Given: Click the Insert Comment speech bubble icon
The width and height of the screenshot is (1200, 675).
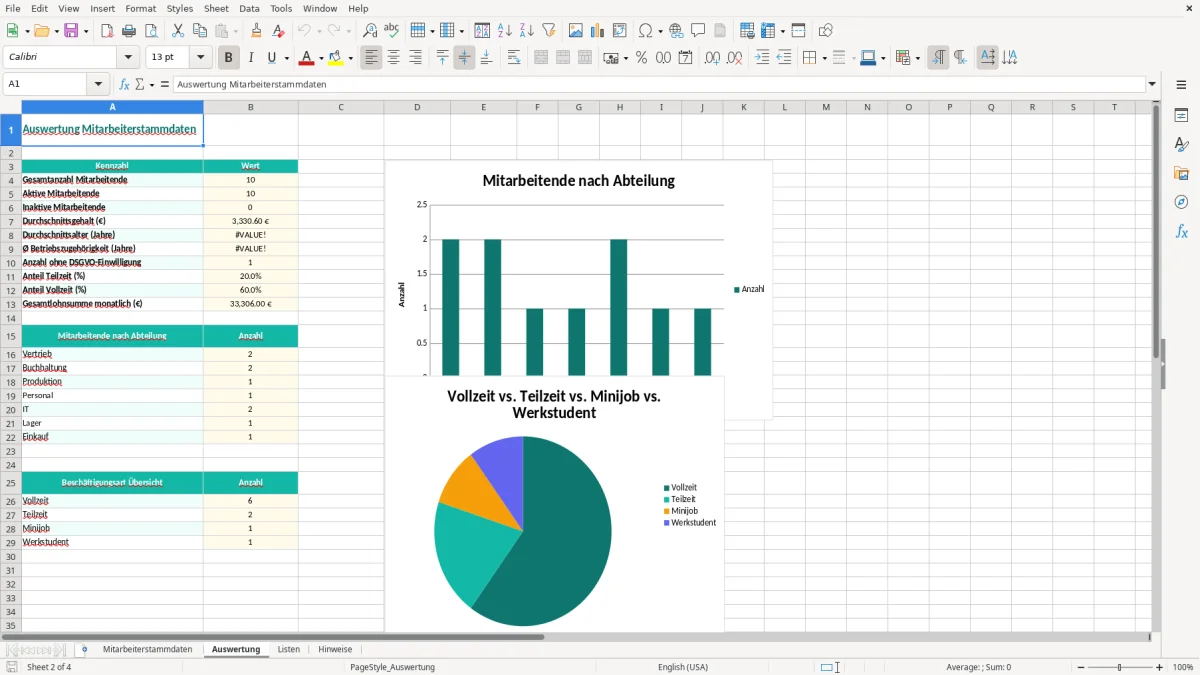Looking at the screenshot, I should (698, 31).
